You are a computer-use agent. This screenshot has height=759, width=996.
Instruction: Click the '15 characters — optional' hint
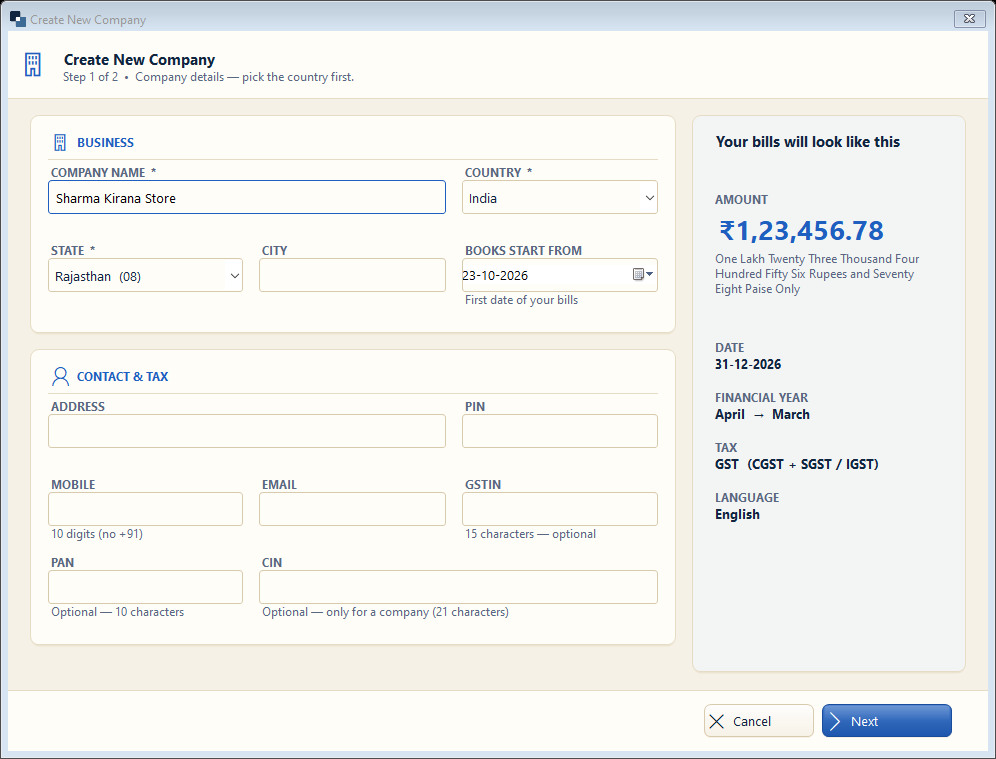coord(530,534)
